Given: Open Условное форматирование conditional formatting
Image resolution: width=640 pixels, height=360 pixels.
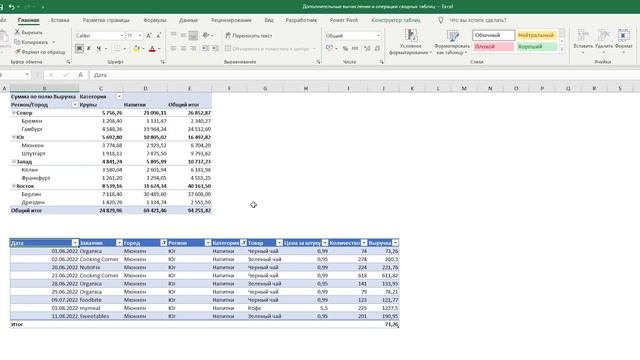Looking at the screenshot, I should (x=410, y=42).
